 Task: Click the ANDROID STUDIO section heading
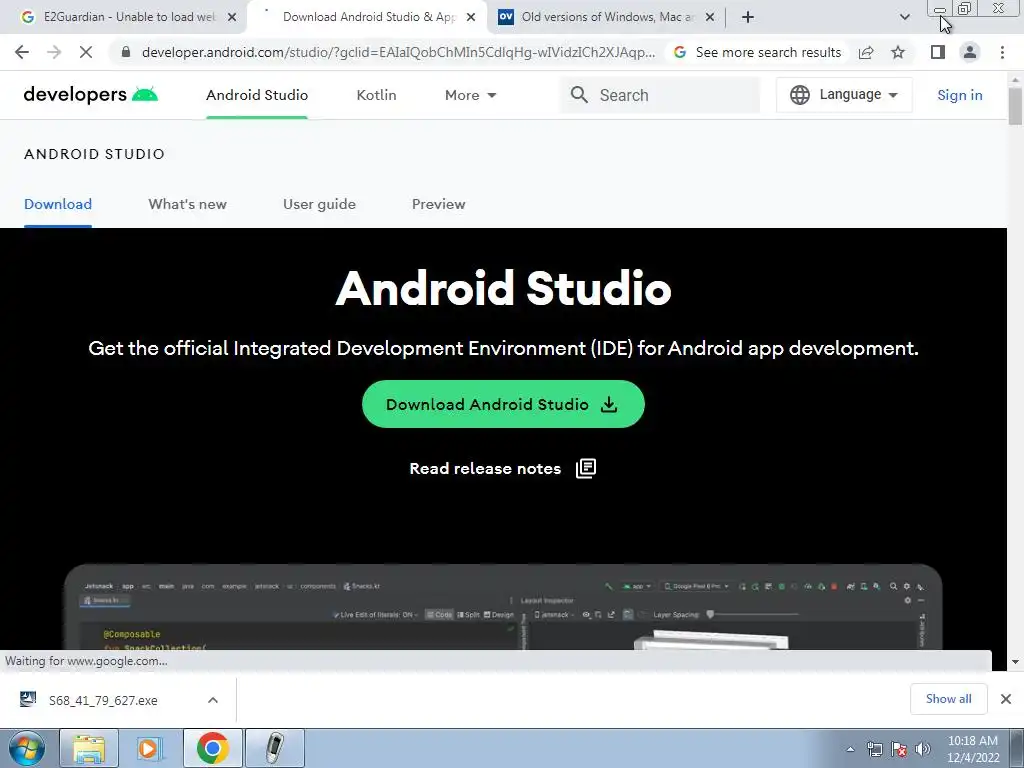[94, 154]
